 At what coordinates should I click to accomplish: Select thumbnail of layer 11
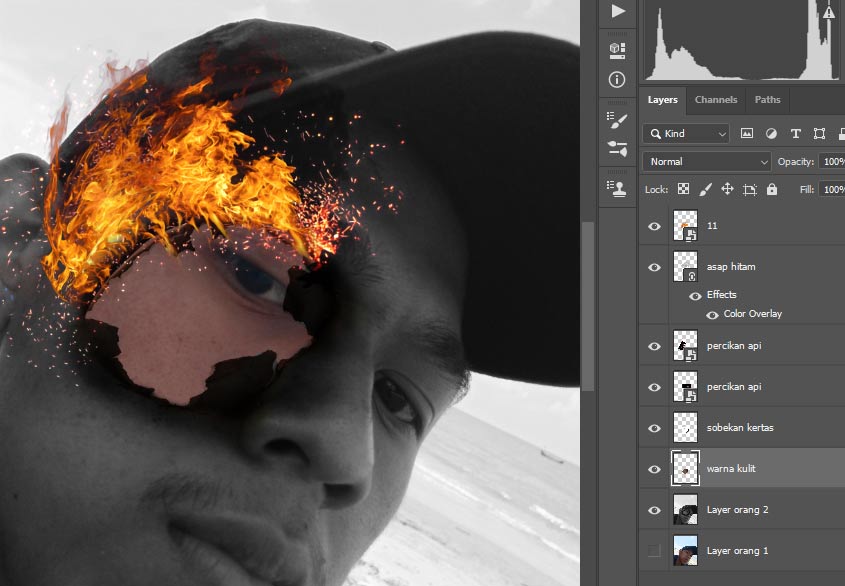click(x=685, y=225)
